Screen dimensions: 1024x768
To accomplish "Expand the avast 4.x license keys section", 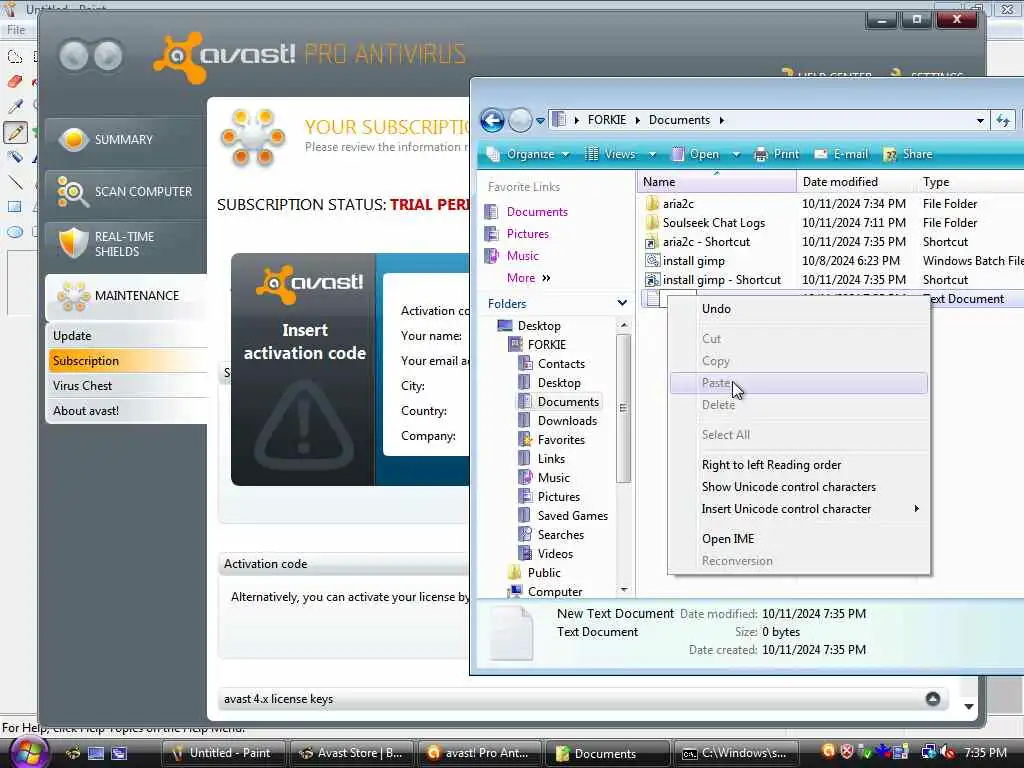I will (x=933, y=699).
